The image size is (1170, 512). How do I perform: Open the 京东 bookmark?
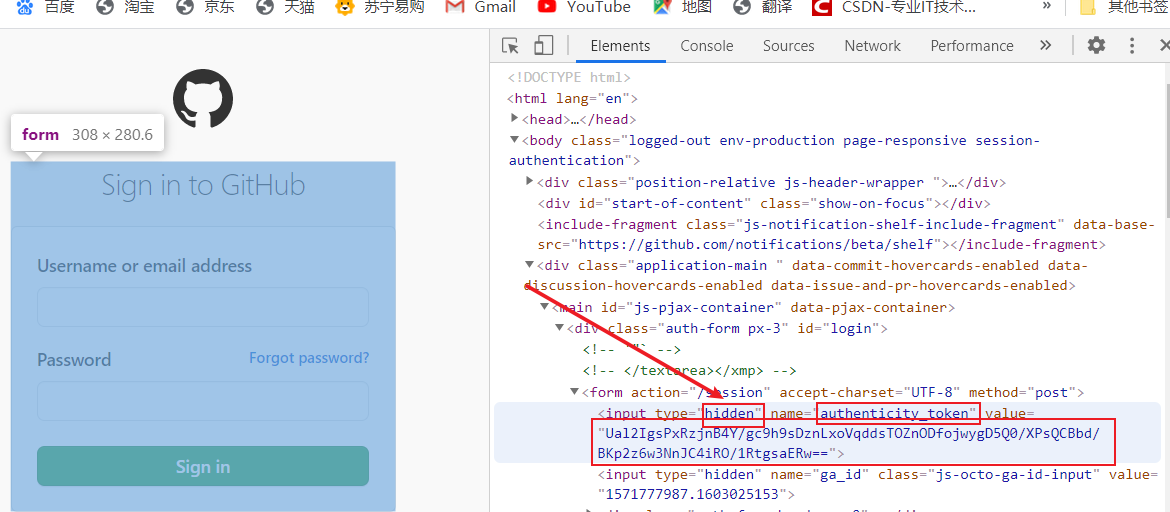pyautogui.click(x=205, y=7)
